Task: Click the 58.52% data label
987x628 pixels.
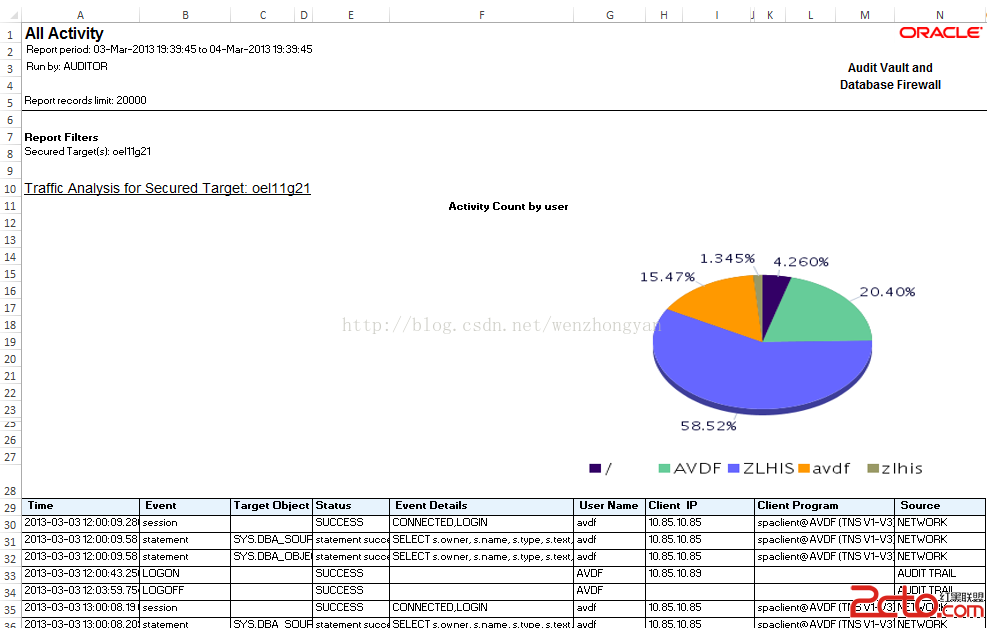Action: coord(708,426)
